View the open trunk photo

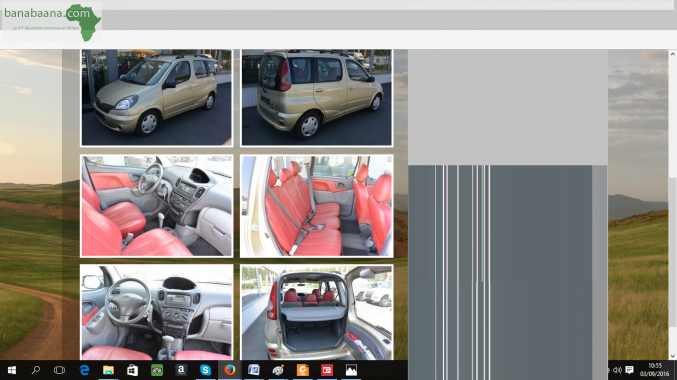point(316,312)
